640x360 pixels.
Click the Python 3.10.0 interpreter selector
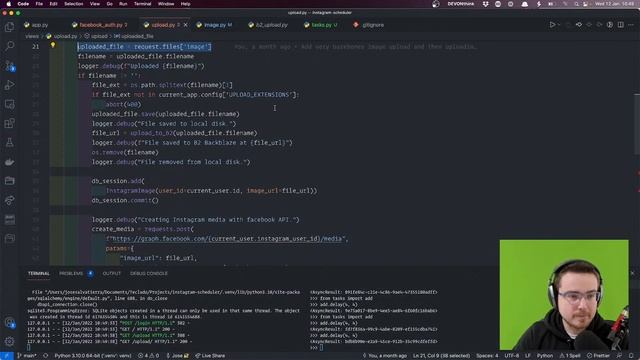(93, 356)
